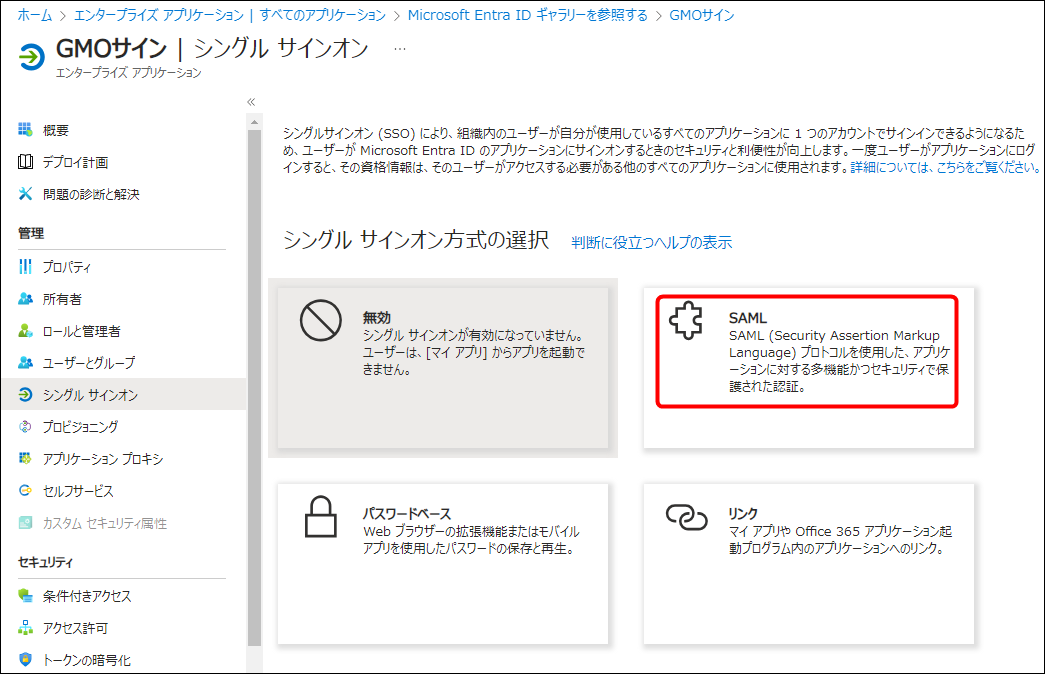This screenshot has height=674, width=1045.
Task: Click the トークンの暗号化 shield icon
Action: tap(25, 659)
